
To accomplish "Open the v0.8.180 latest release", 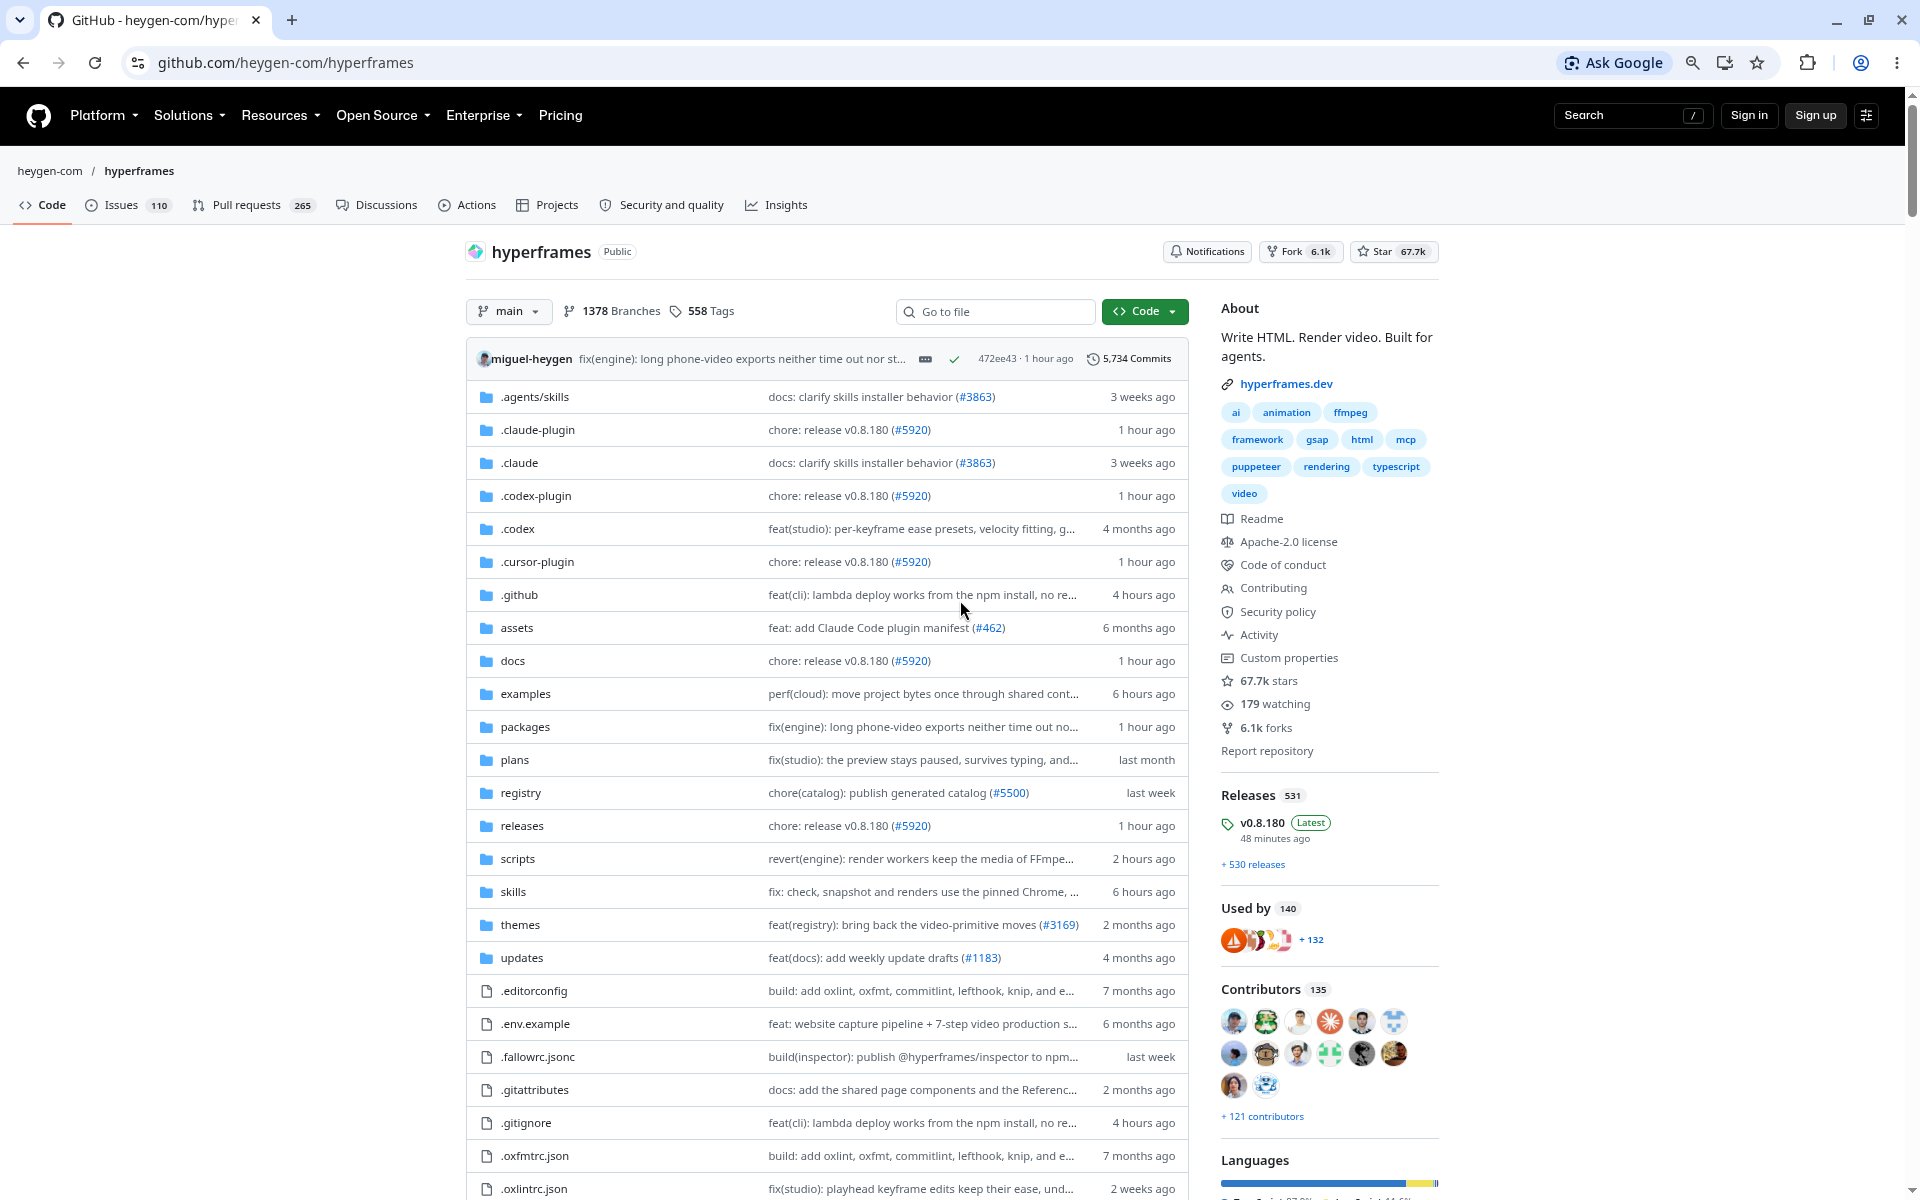I will (x=1262, y=823).
